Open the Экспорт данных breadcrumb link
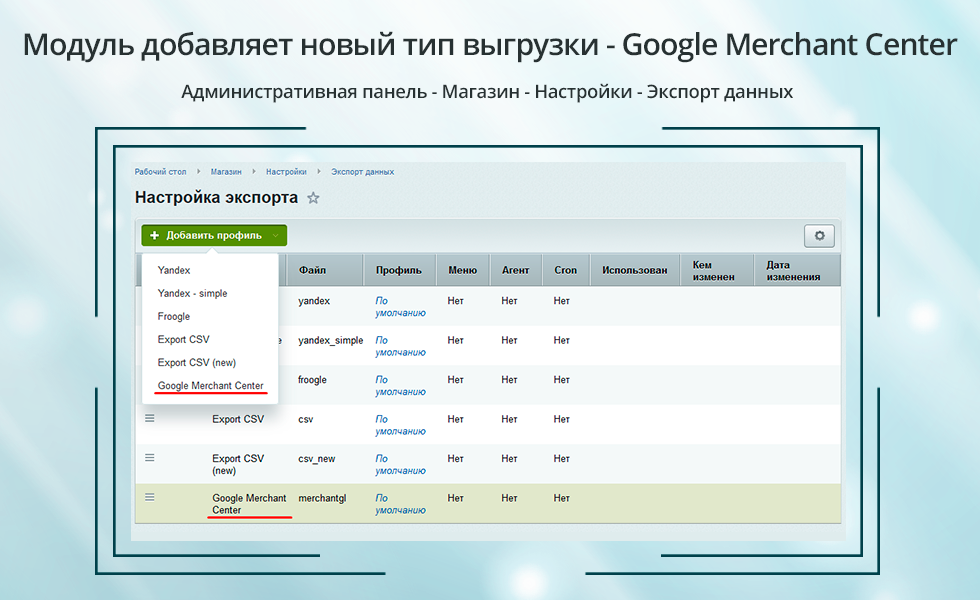980x600 pixels. click(x=362, y=172)
